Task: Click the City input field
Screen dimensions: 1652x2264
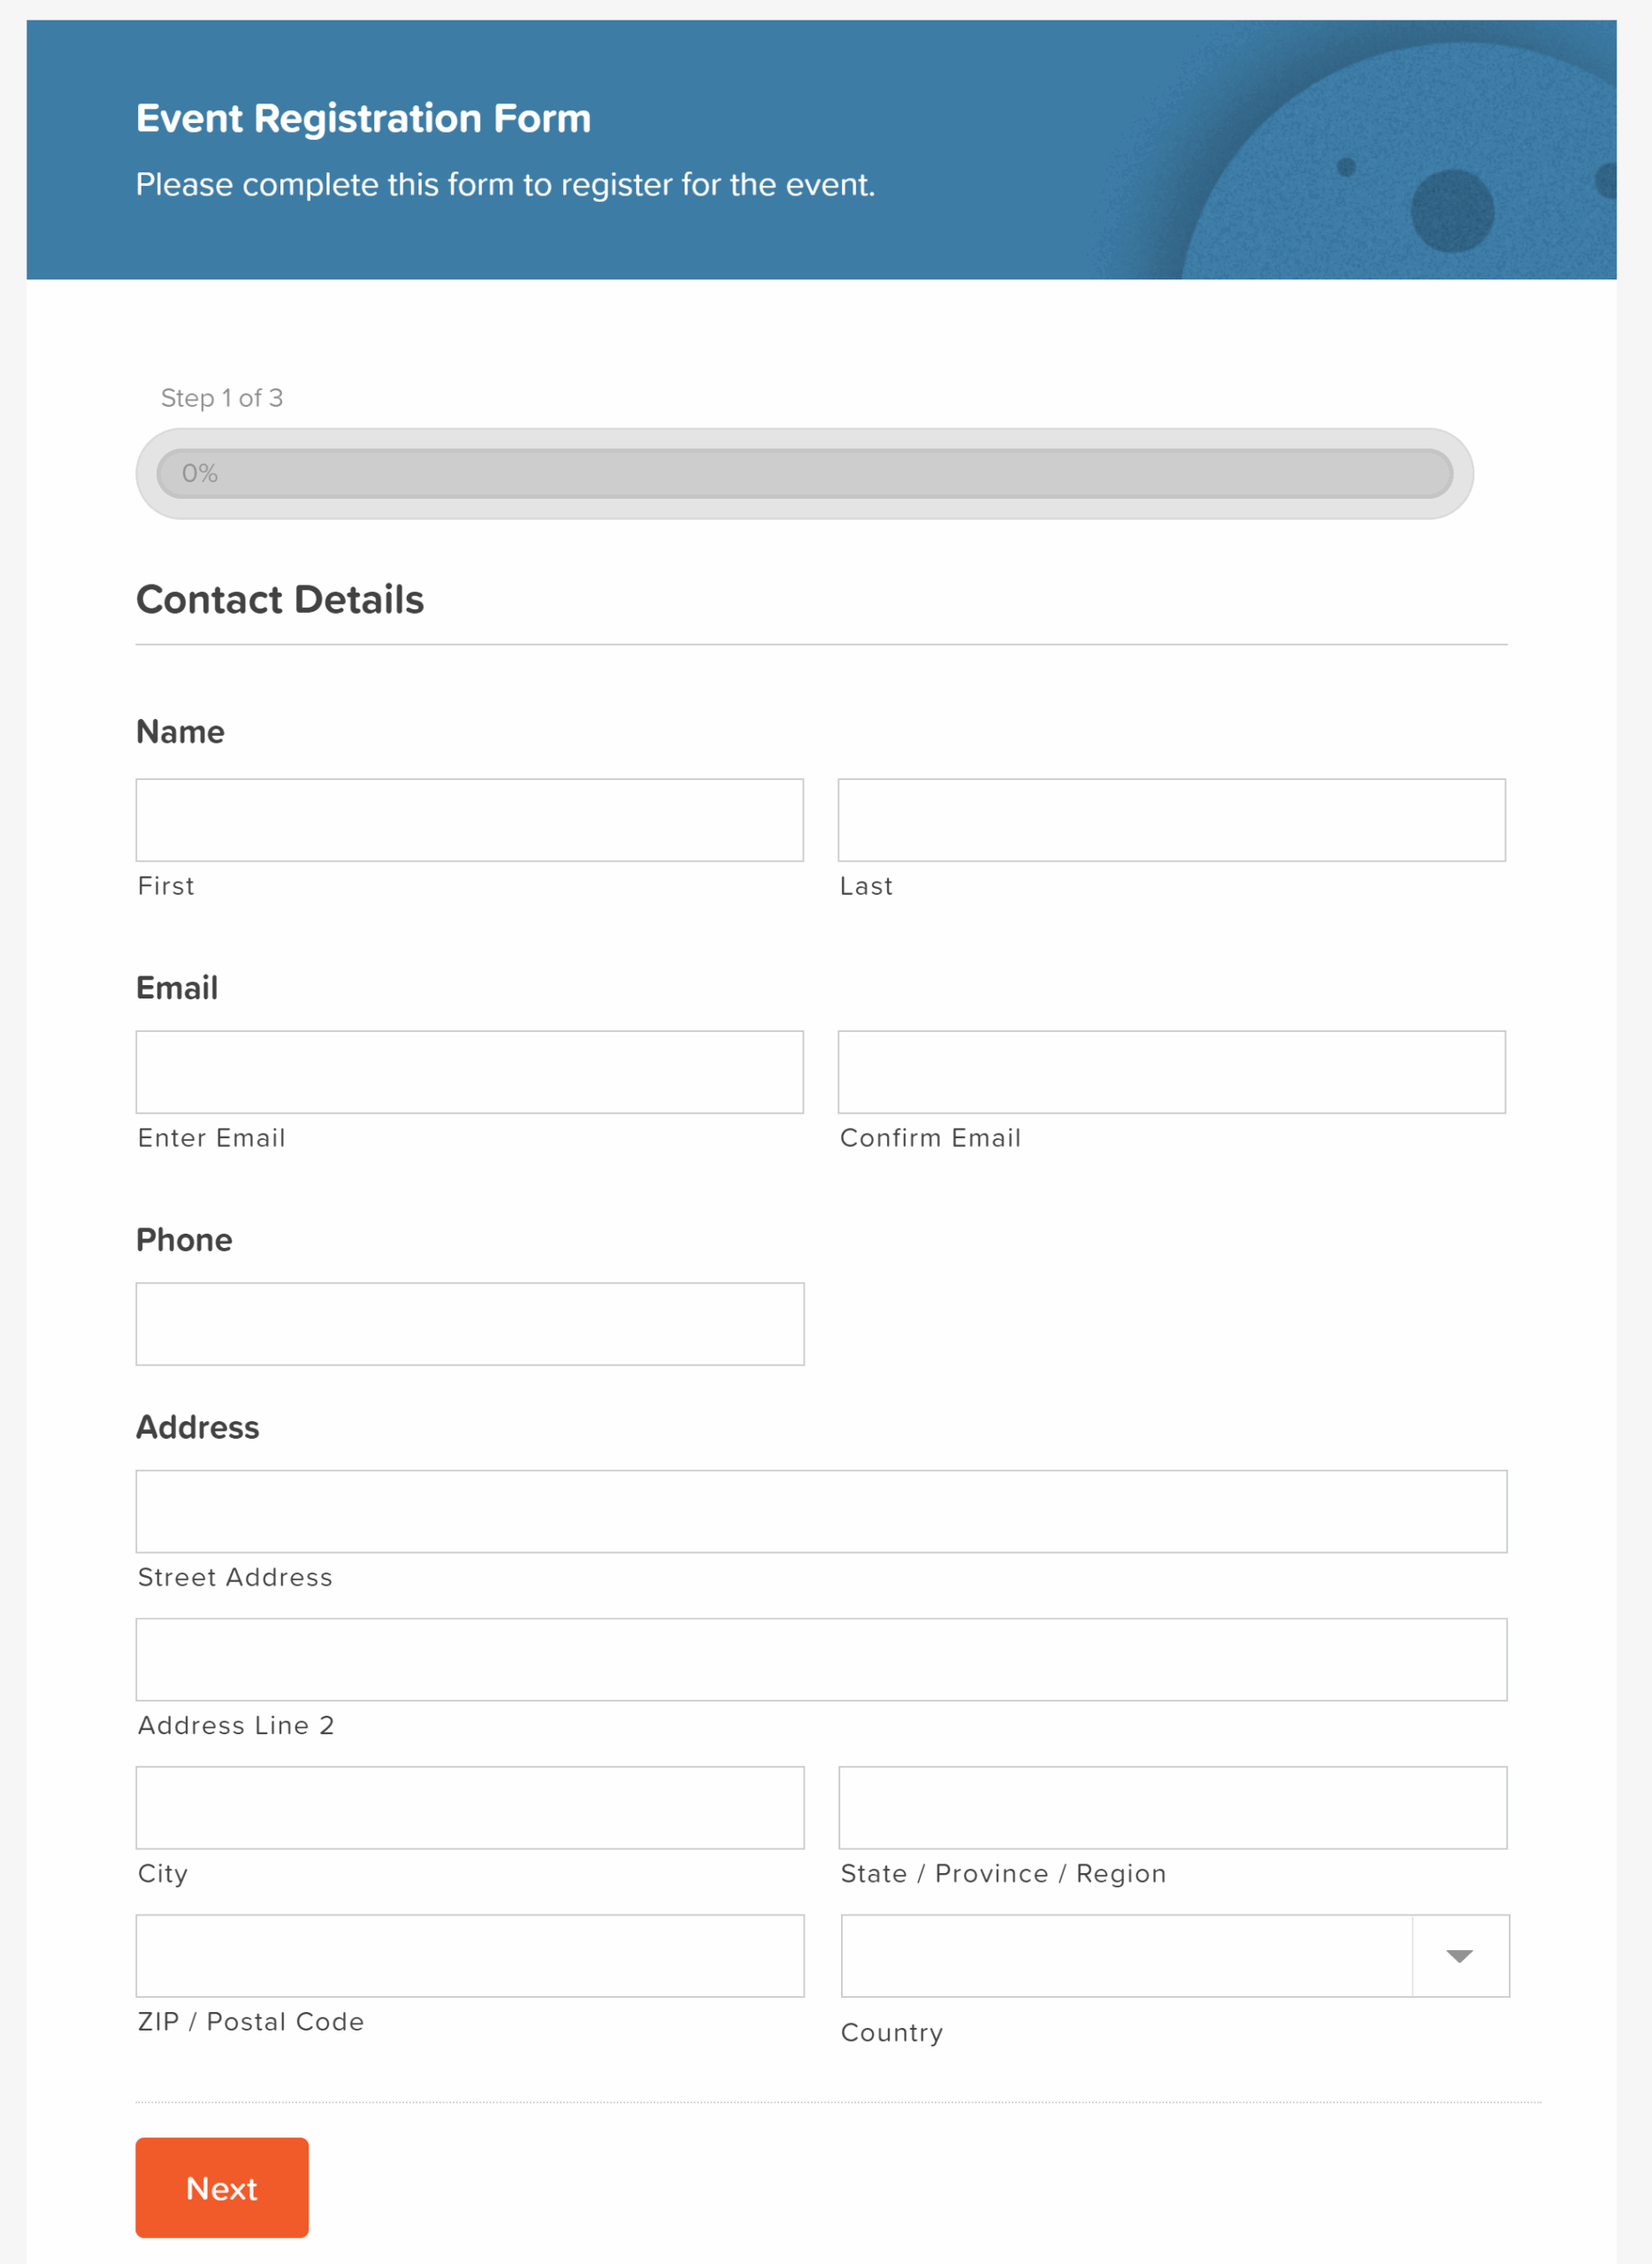Action: tap(470, 1807)
